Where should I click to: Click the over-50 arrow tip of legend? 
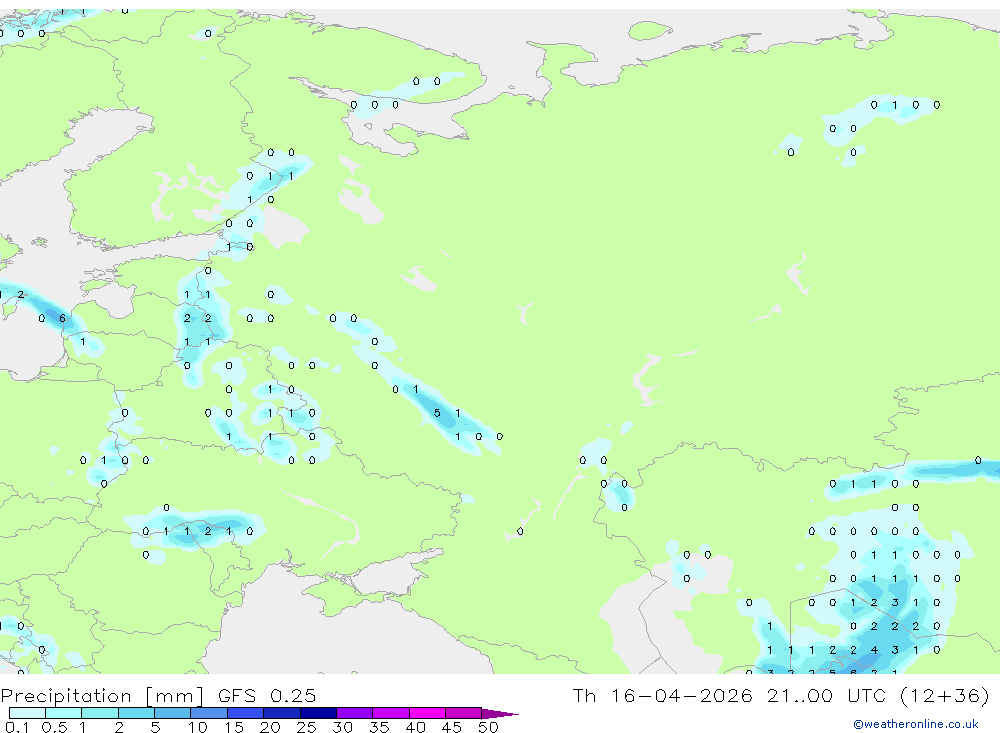499,714
